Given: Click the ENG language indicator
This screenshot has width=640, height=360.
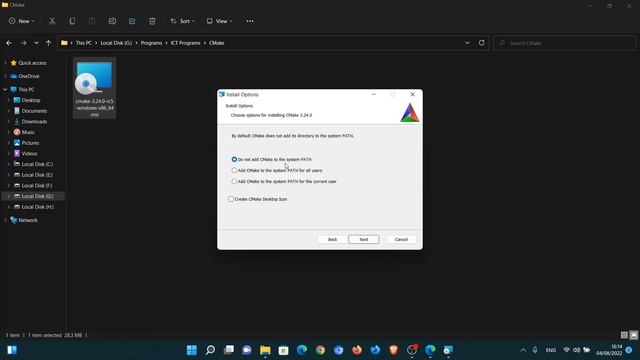Looking at the screenshot, I should [551, 350].
